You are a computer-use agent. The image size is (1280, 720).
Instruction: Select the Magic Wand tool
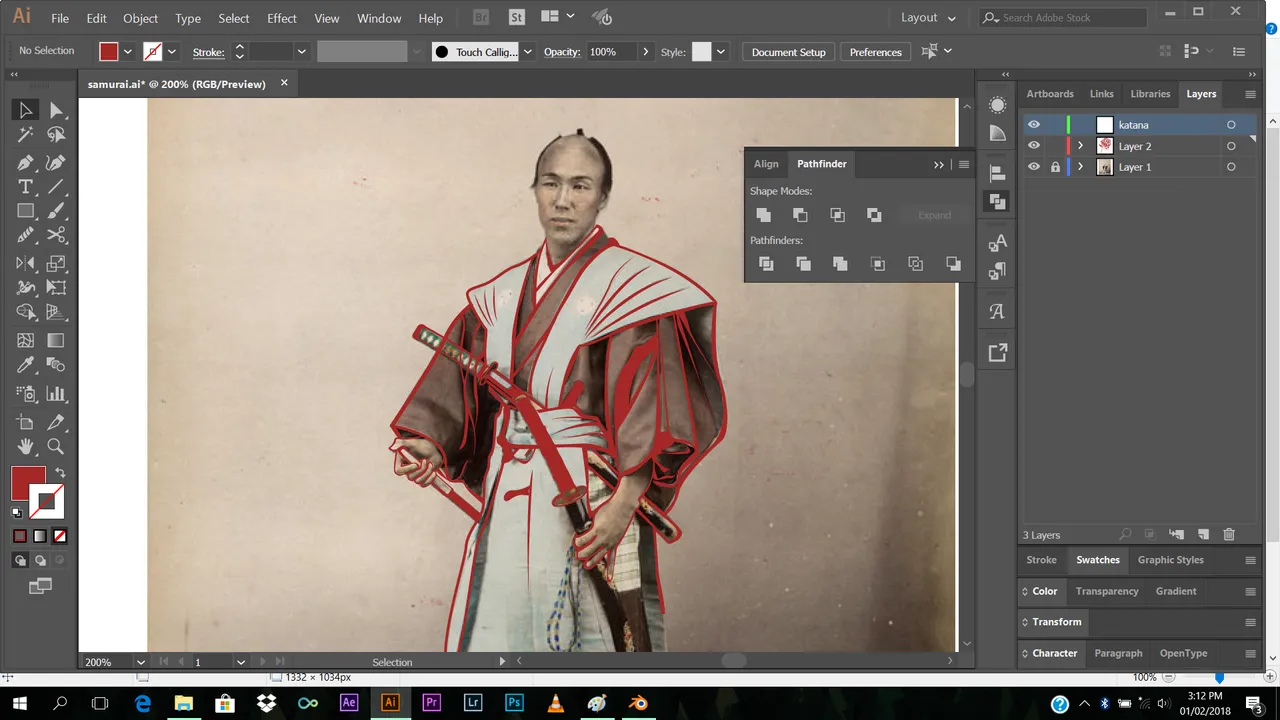[26, 135]
